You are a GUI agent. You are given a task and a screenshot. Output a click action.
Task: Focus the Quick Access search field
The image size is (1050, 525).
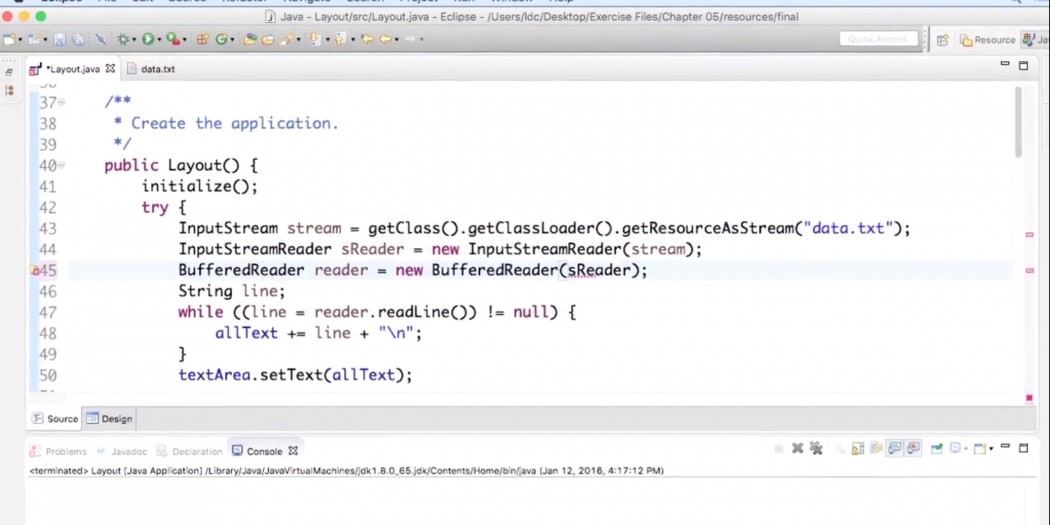click(878, 40)
